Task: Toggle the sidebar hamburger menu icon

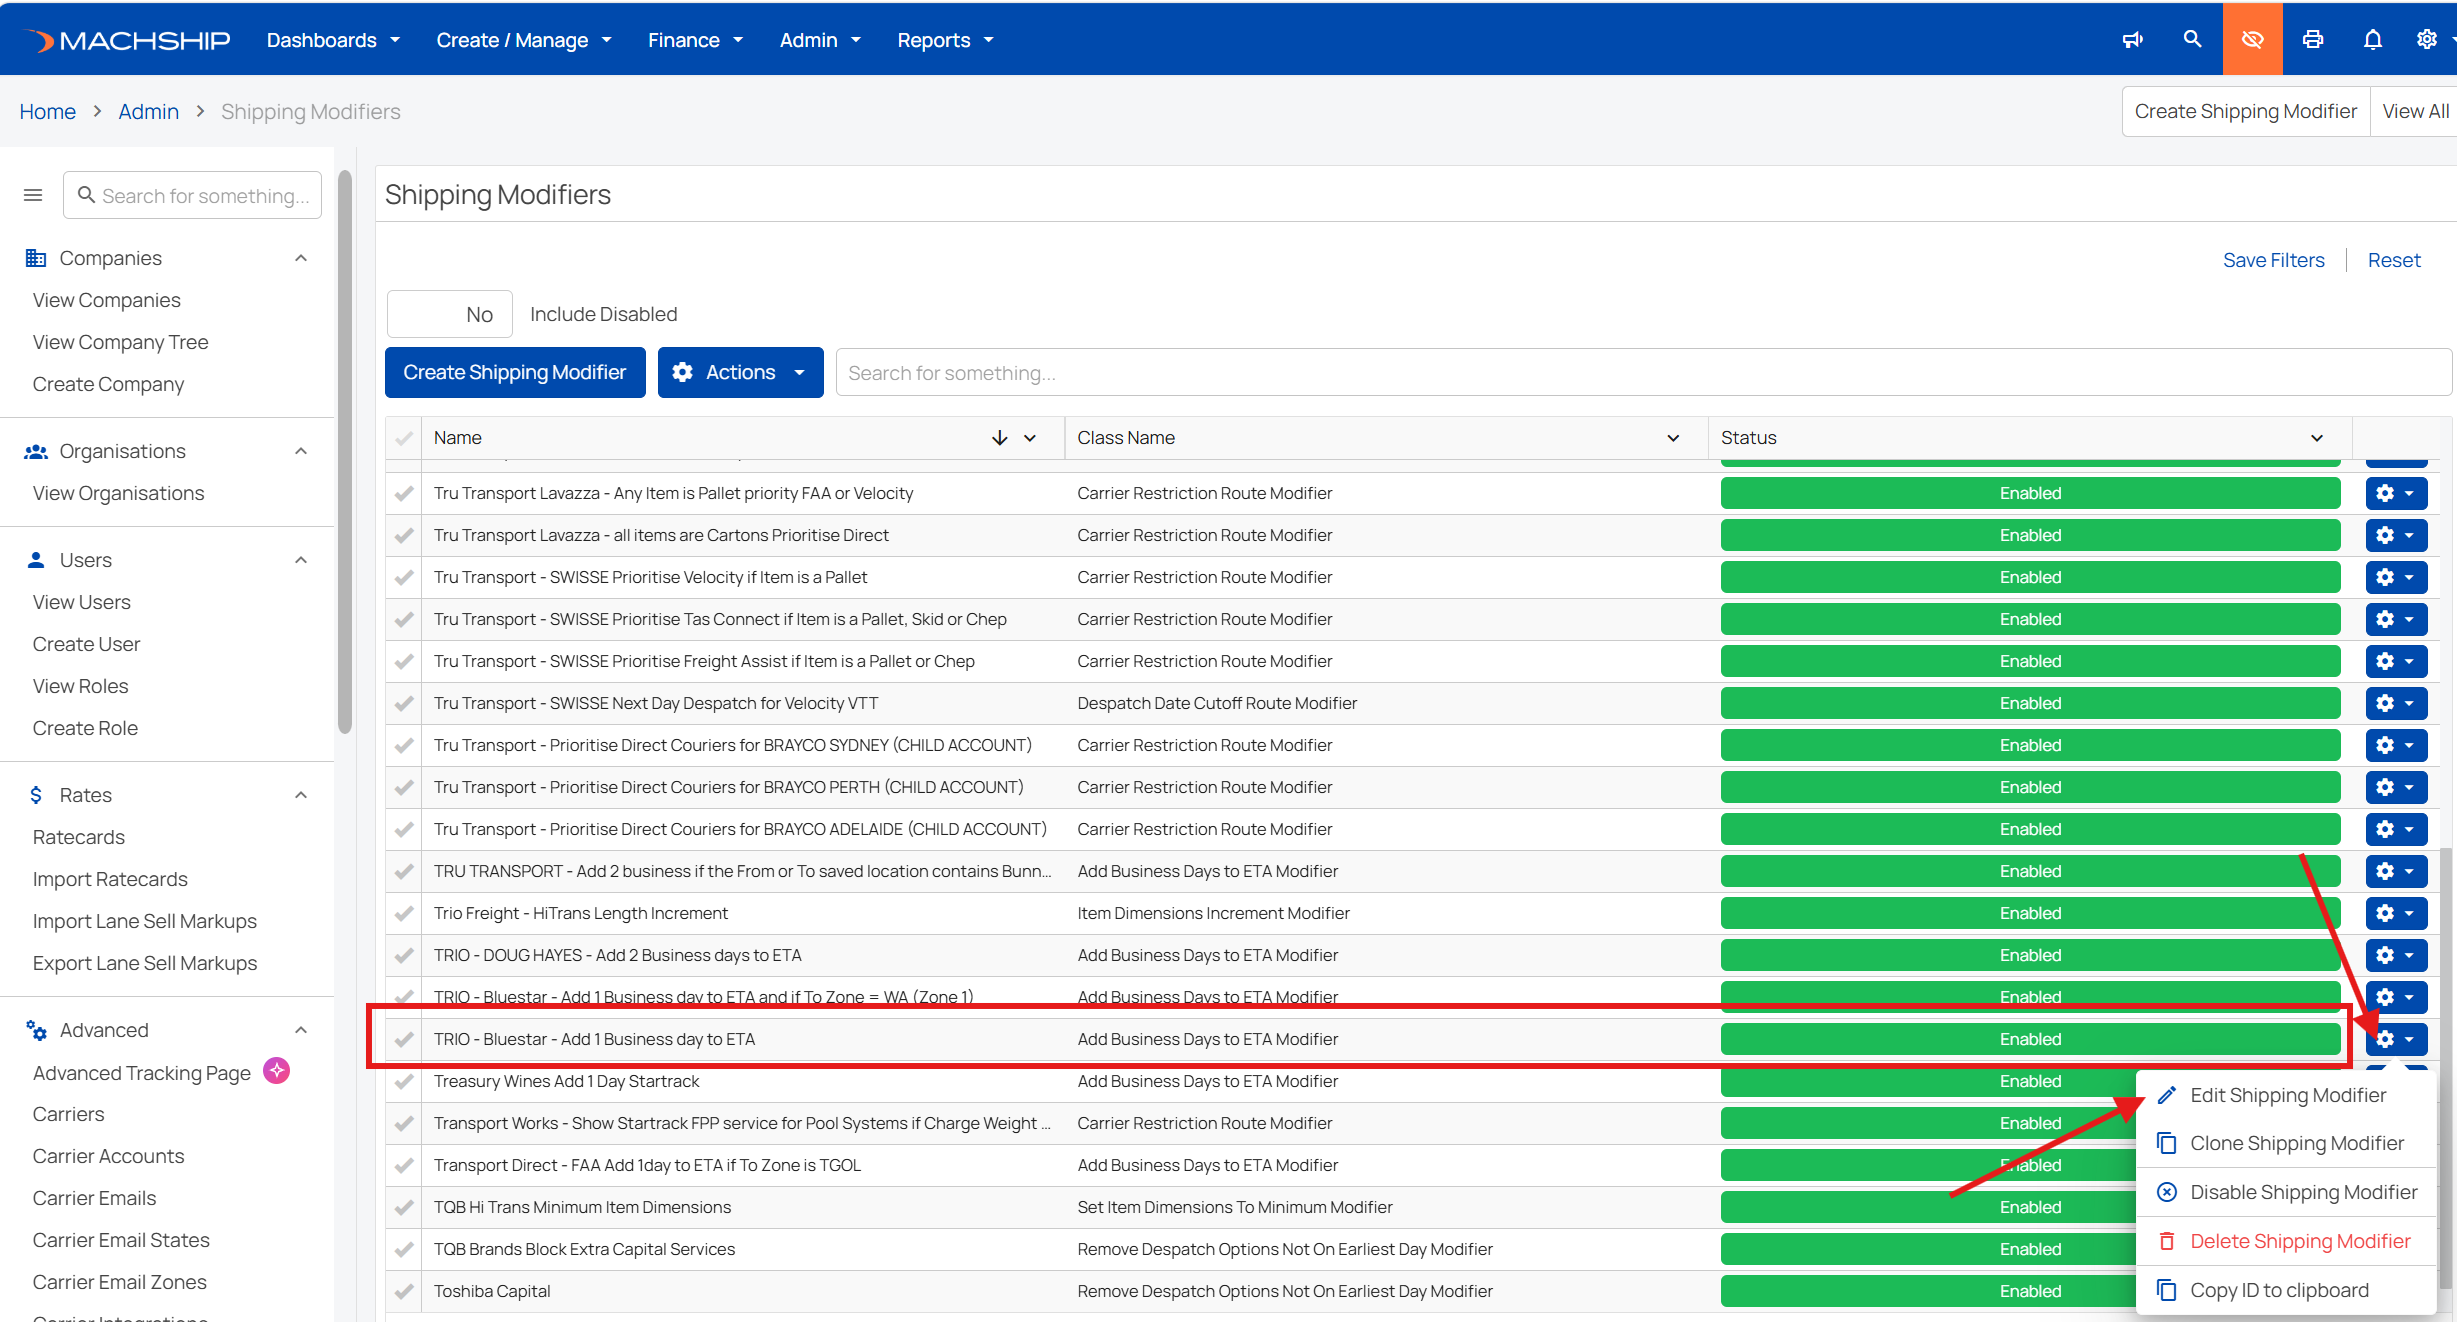Action: tap(33, 195)
